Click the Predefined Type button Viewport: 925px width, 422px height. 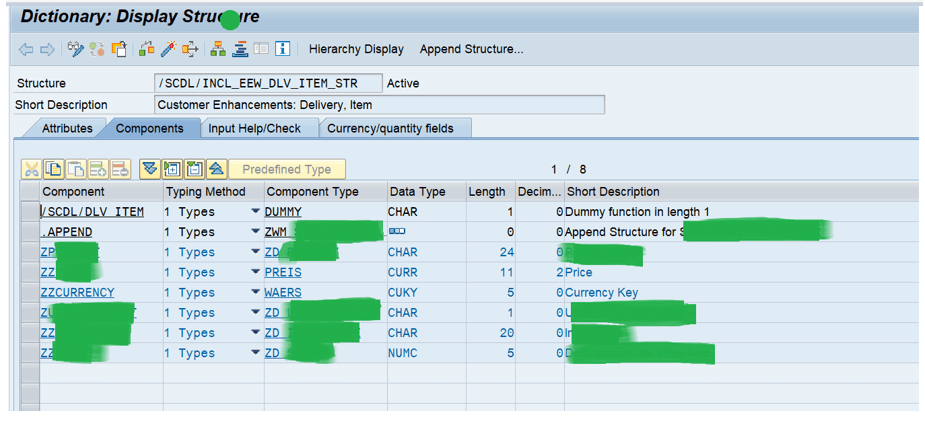point(287,169)
